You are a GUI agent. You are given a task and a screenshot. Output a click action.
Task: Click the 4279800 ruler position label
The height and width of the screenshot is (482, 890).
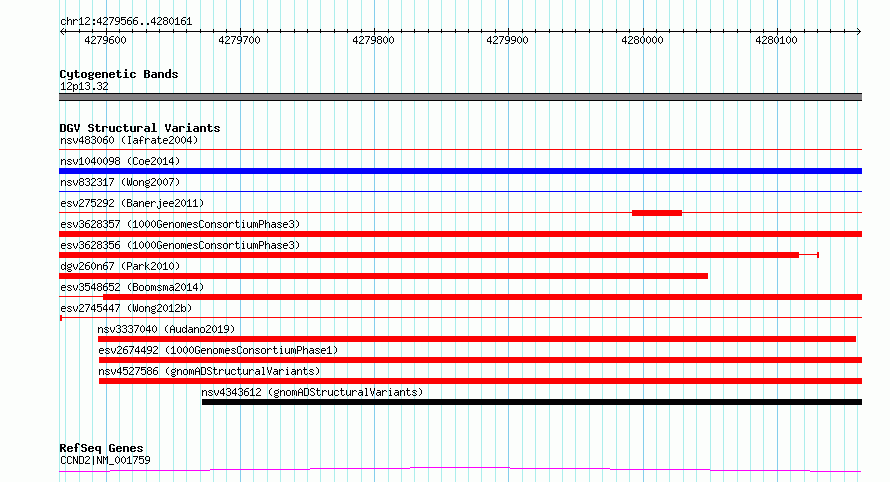tap(373, 40)
